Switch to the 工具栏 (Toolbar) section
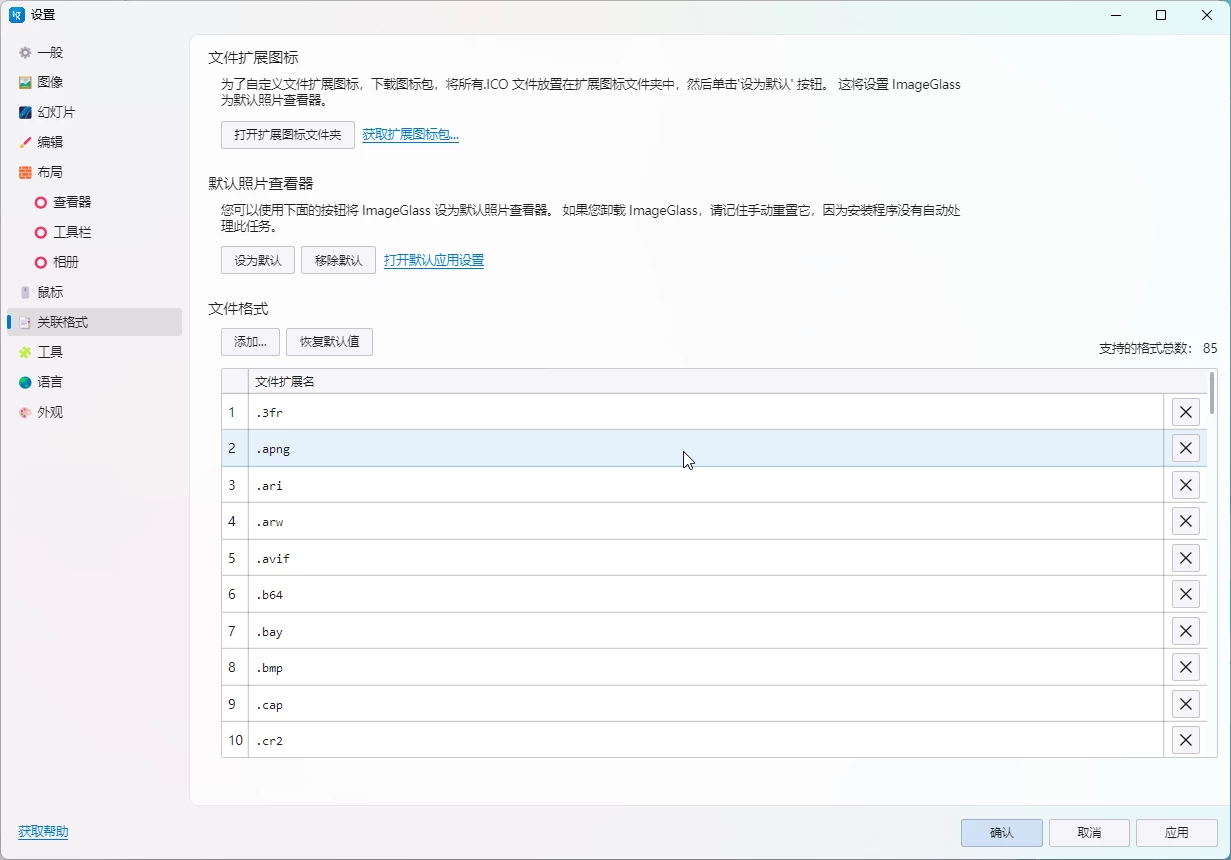The image size is (1231, 860). [62, 232]
